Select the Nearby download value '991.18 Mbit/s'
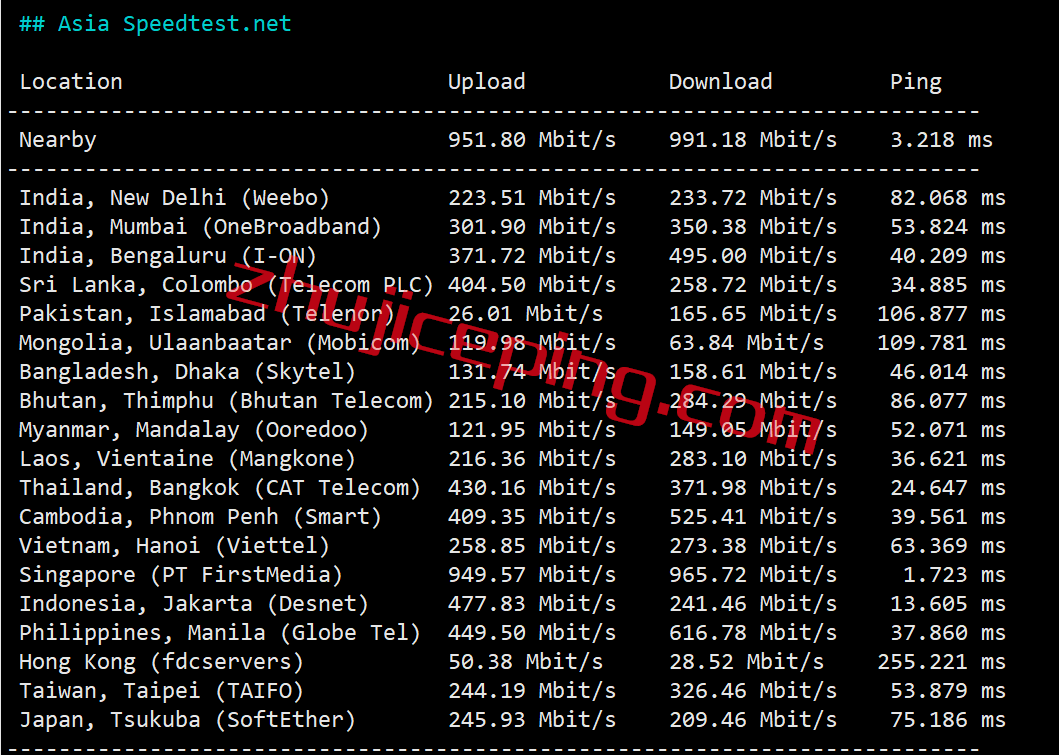 point(752,140)
